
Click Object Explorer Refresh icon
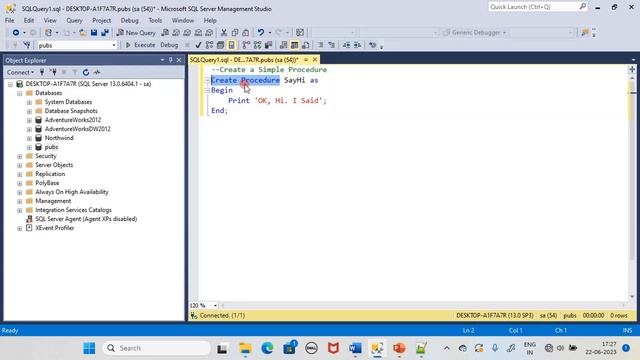point(86,72)
